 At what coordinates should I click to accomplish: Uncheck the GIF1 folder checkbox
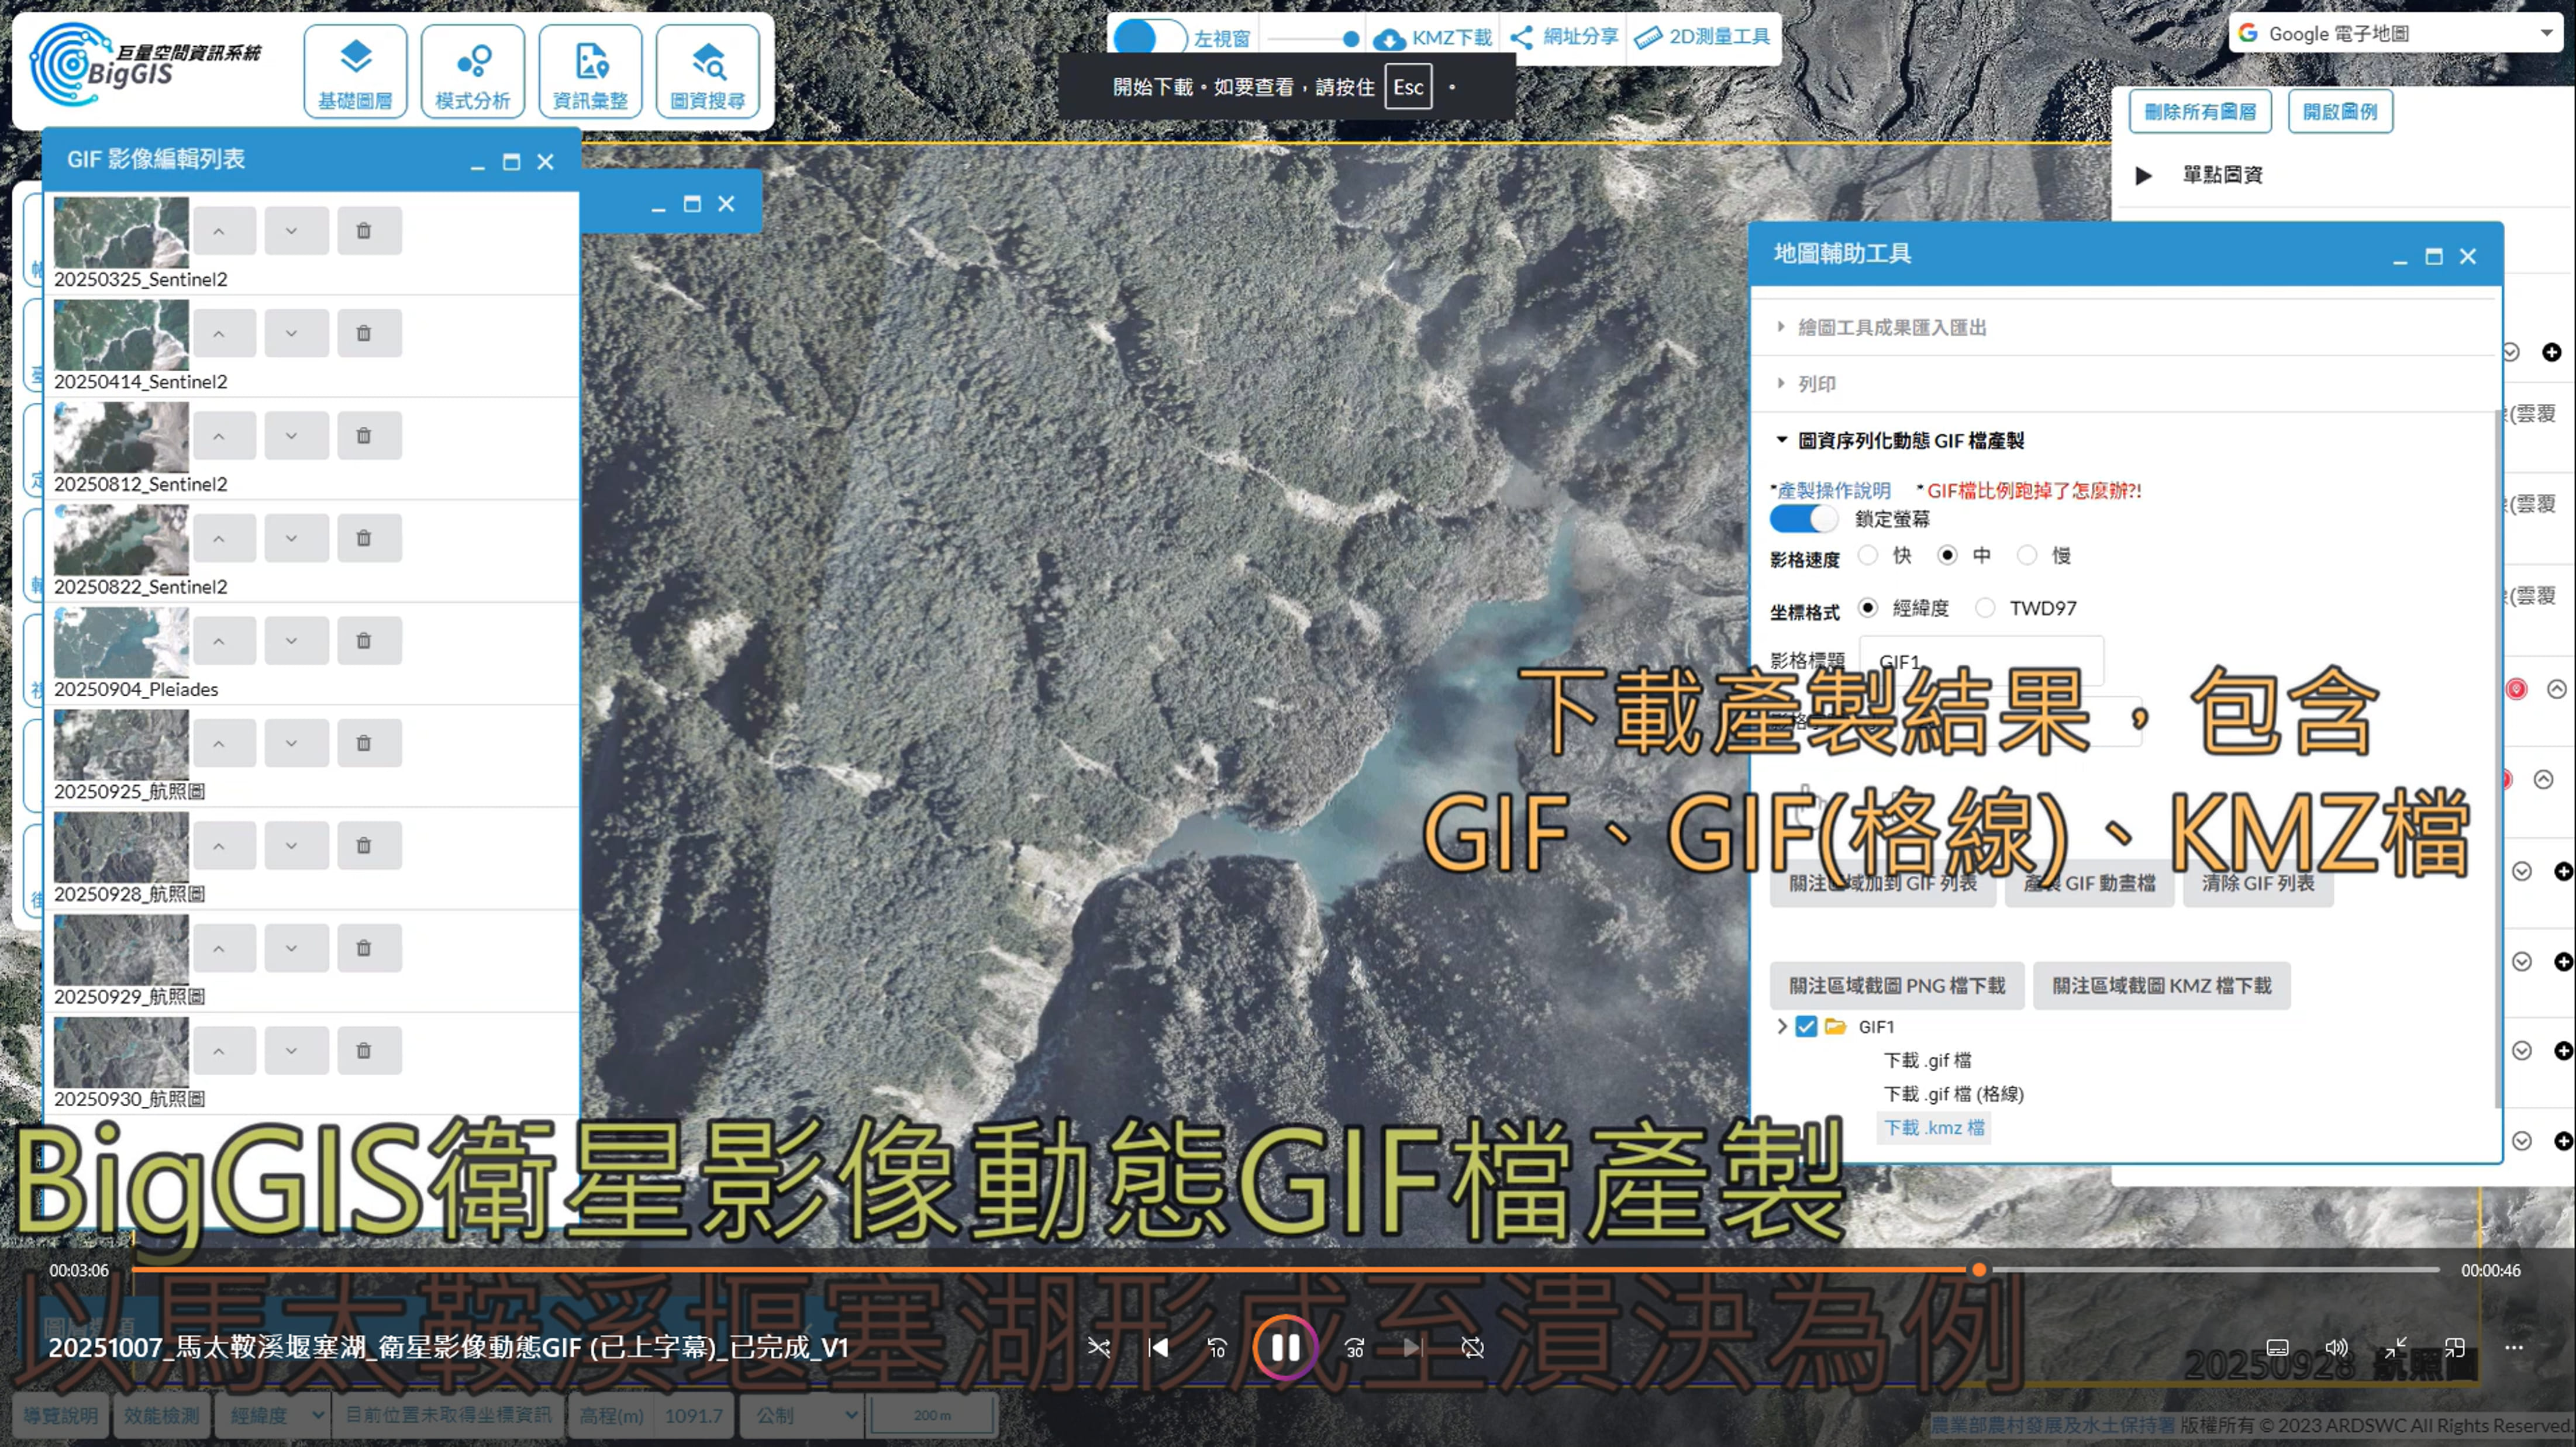pos(1805,1027)
